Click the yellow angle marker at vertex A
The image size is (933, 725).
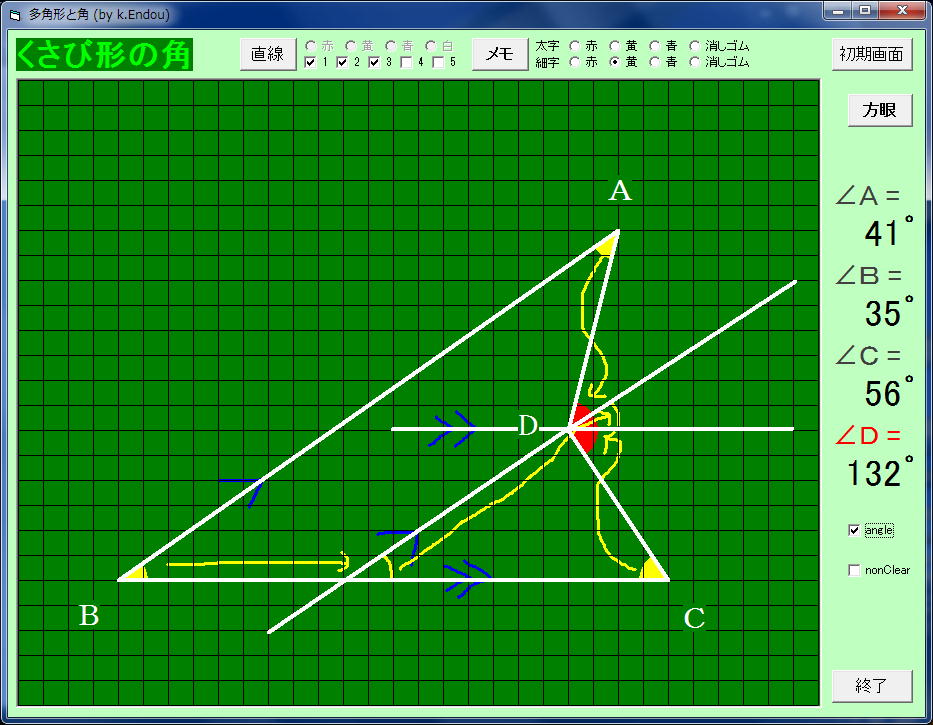coord(608,245)
